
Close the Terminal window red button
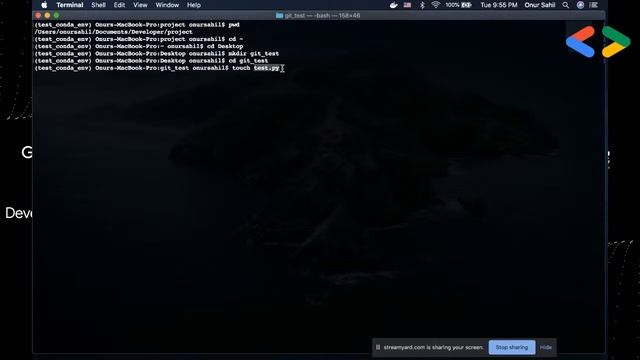point(38,16)
